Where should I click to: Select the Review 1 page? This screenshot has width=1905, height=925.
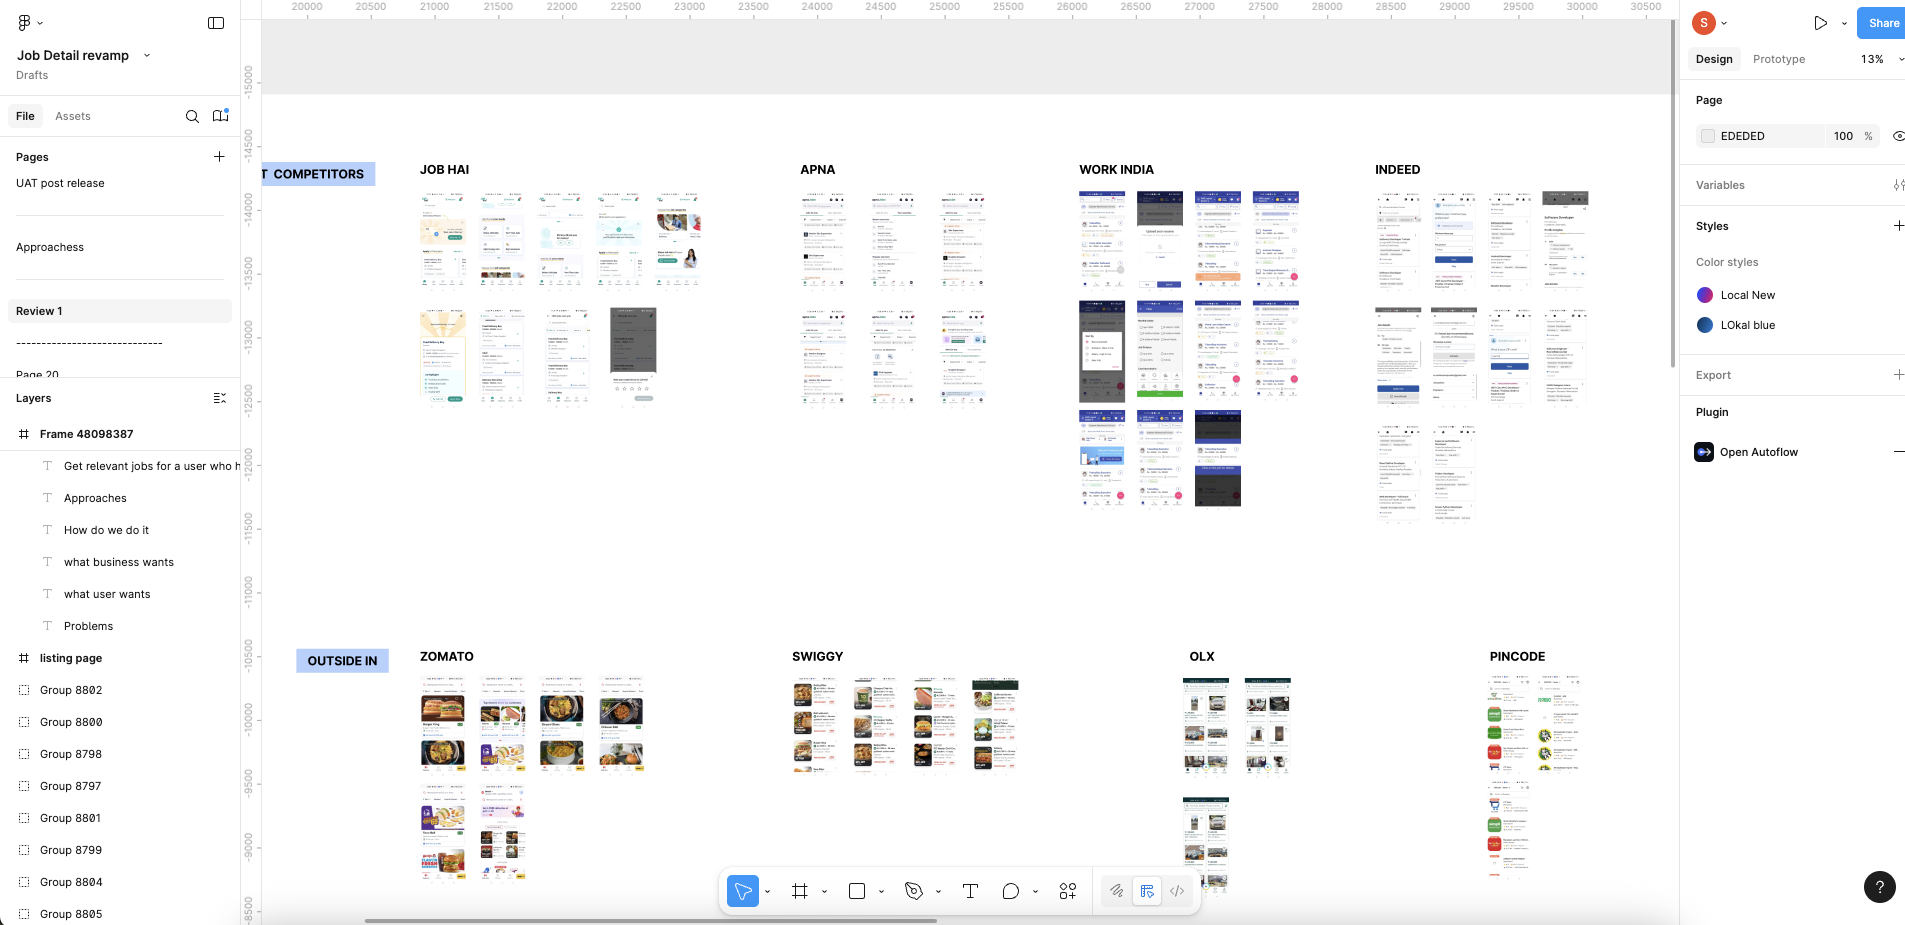point(120,311)
